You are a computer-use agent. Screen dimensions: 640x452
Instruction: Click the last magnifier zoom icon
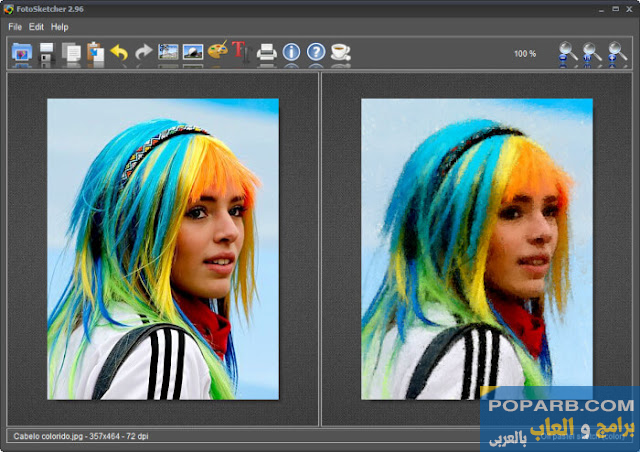pos(617,53)
